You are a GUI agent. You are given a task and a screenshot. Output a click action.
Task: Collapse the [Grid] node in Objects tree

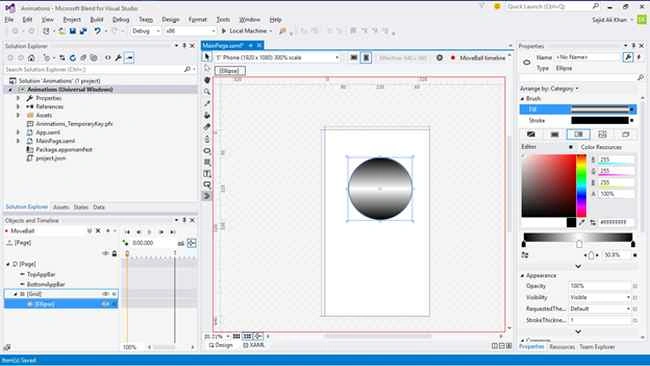[x=16, y=294]
